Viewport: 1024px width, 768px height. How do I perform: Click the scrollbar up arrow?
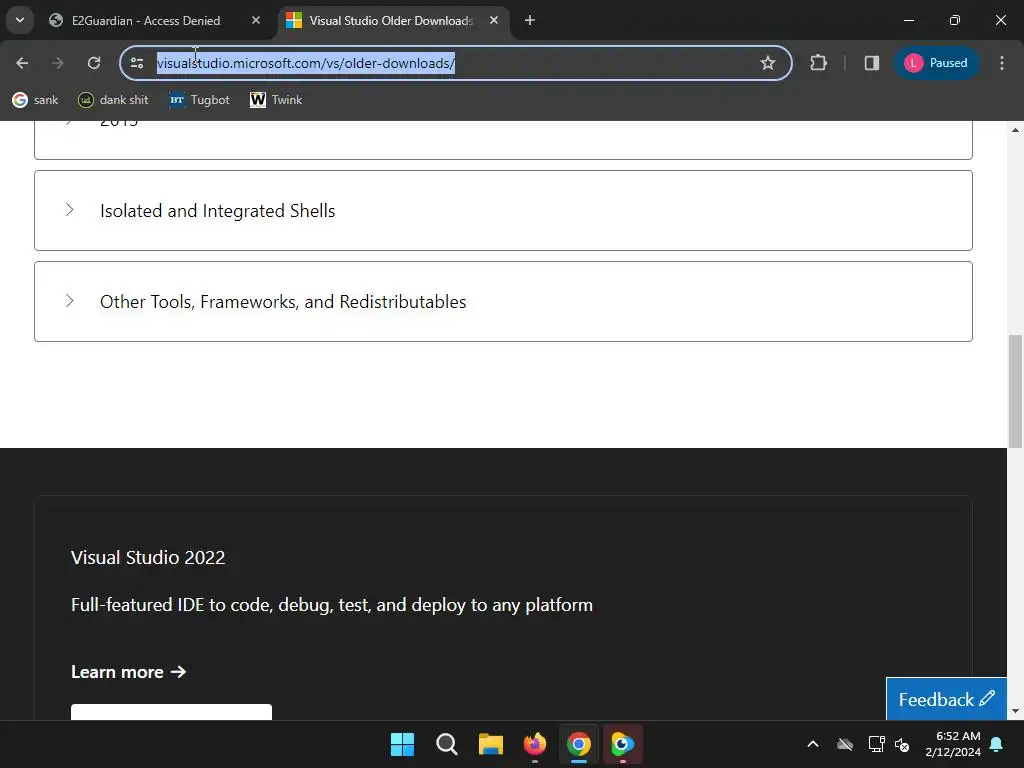point(1015,130)
